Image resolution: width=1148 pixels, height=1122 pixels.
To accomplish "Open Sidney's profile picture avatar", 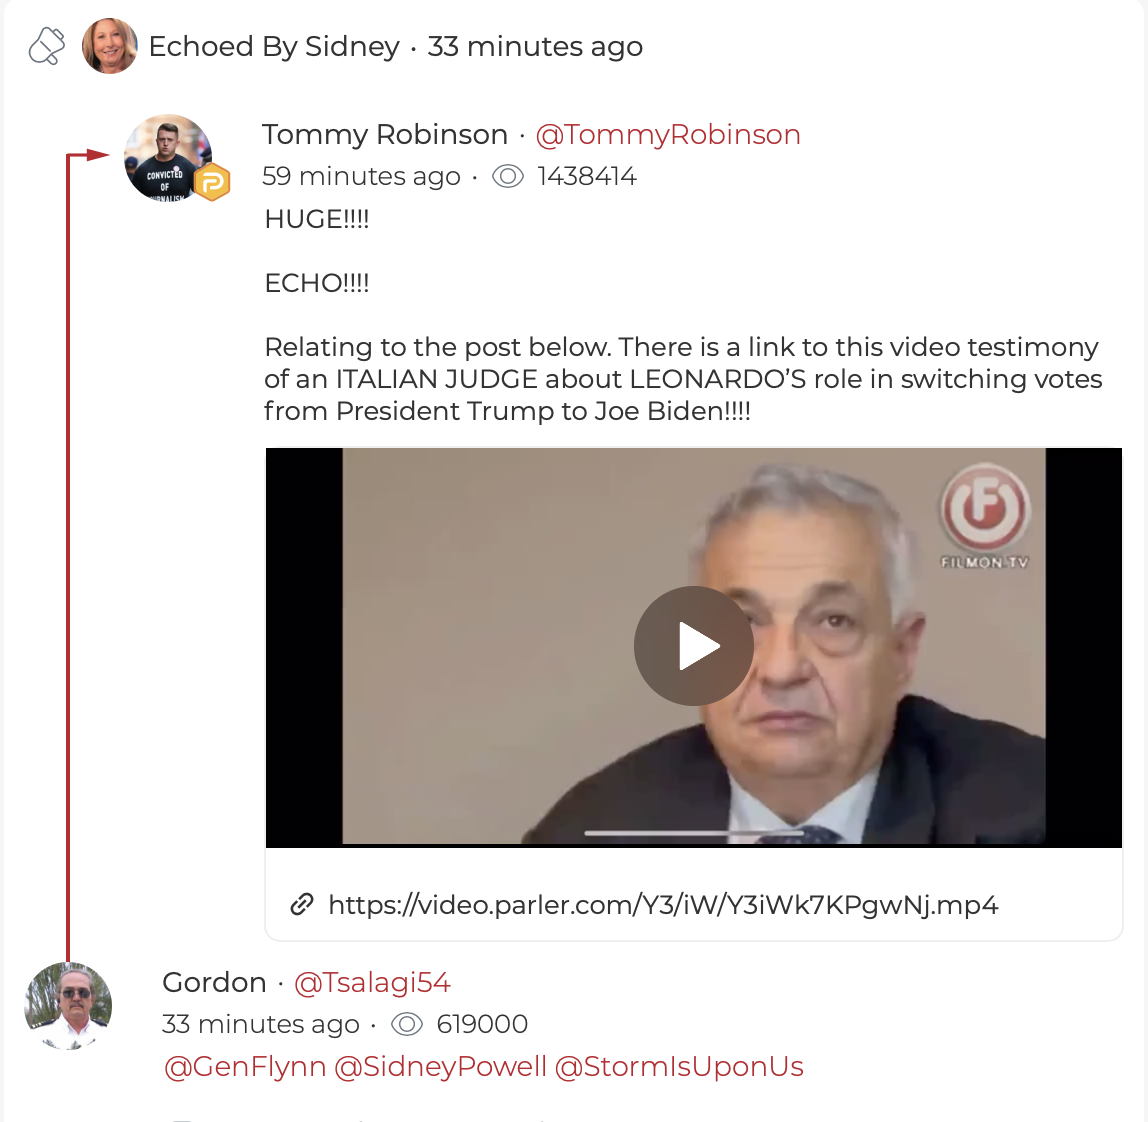I will pyautogui.click(x=110, y=46).
